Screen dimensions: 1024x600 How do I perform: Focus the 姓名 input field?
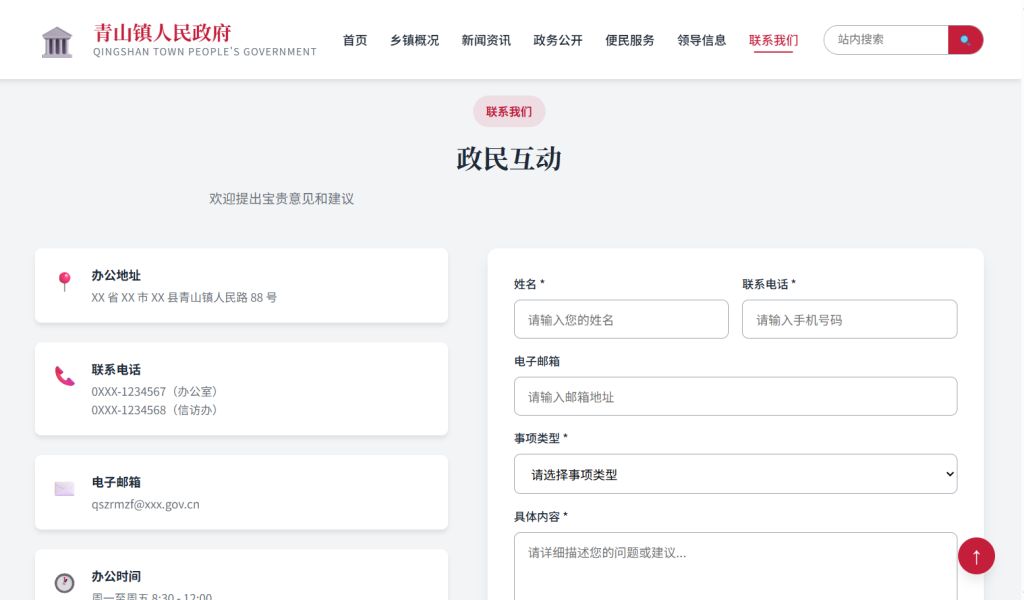click(x=621, y=320)
